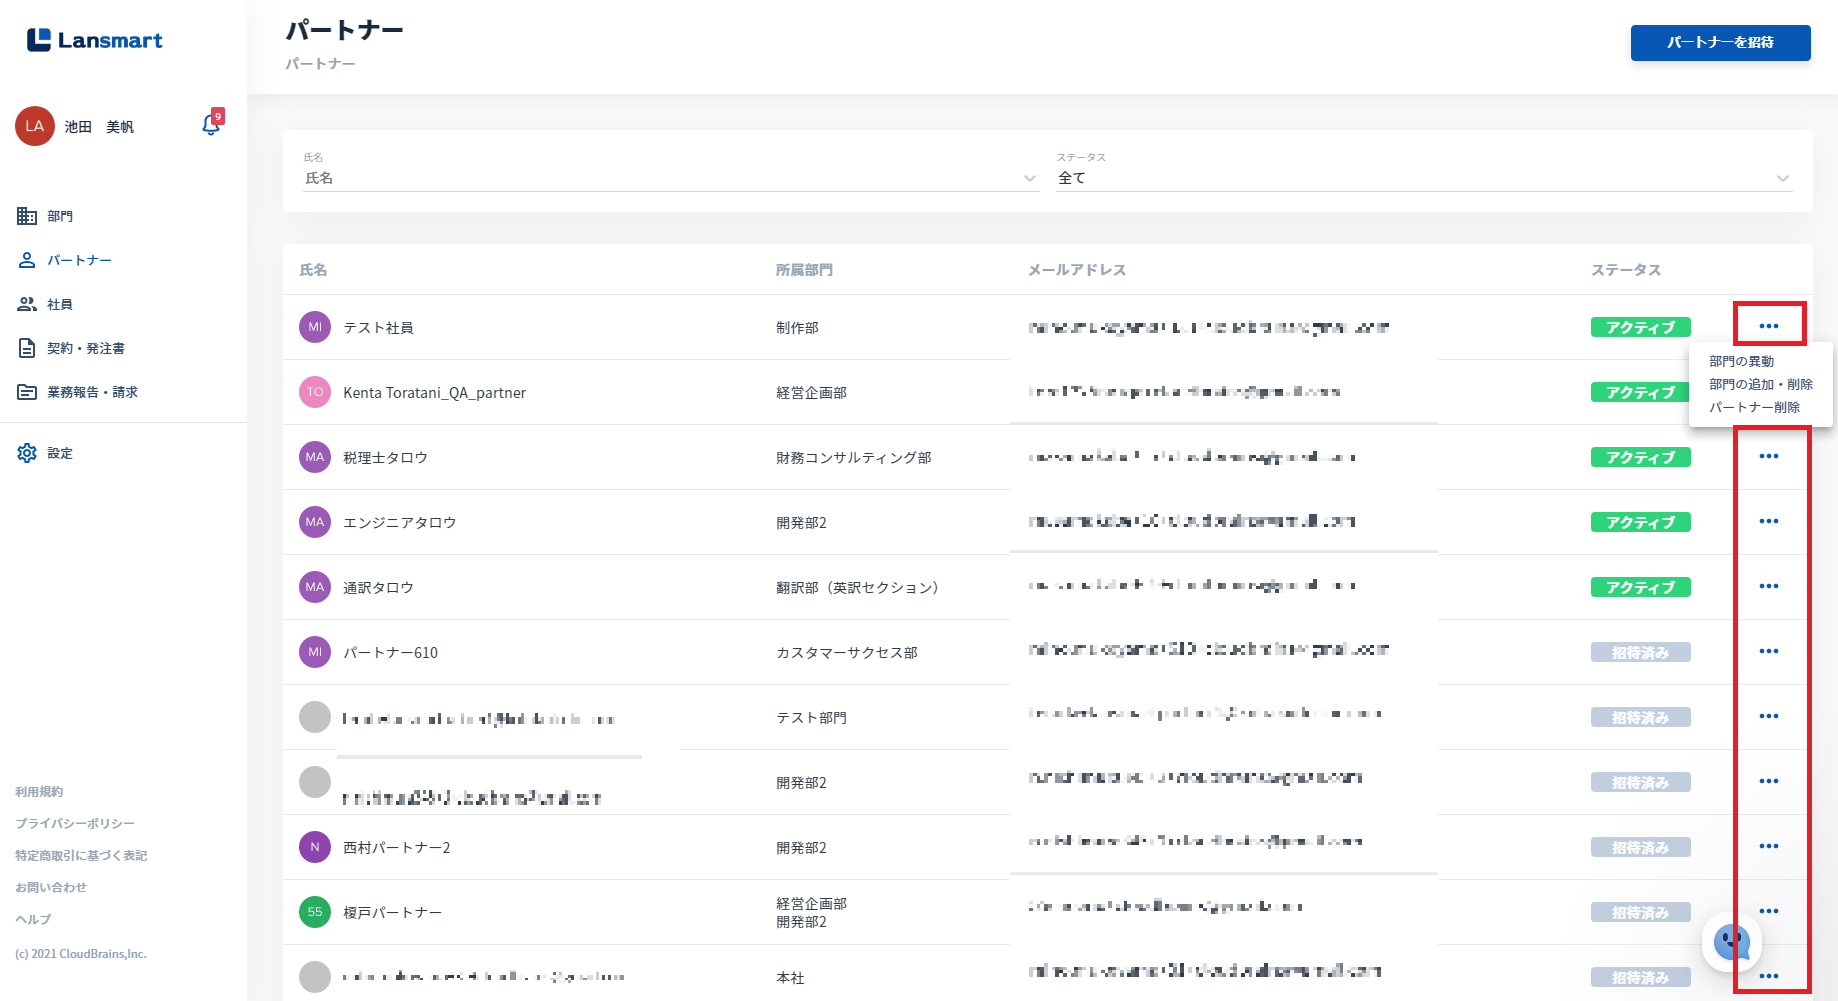Click the 池田 美帆 user name

(x=99, y=127)
